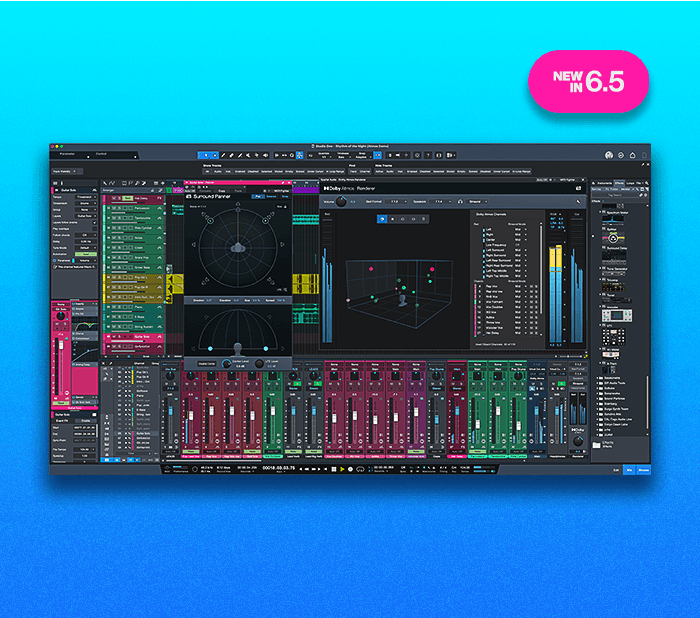Select the first 3D view mode icon
Viewport: 700px width, 618px height.
pyautogui.click(x=382, y=218)
